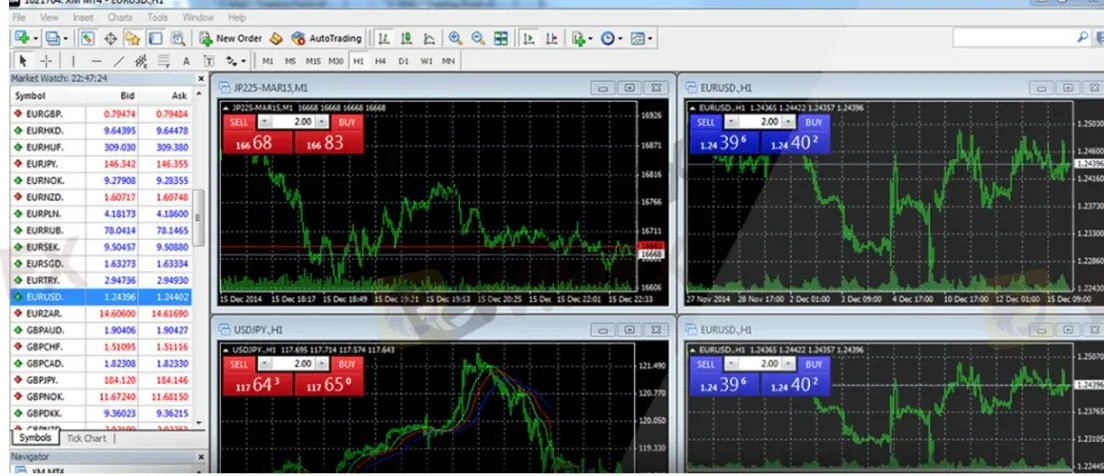Open the View menu
This screenshot has height=476, width=1104.
click(49, 17)
